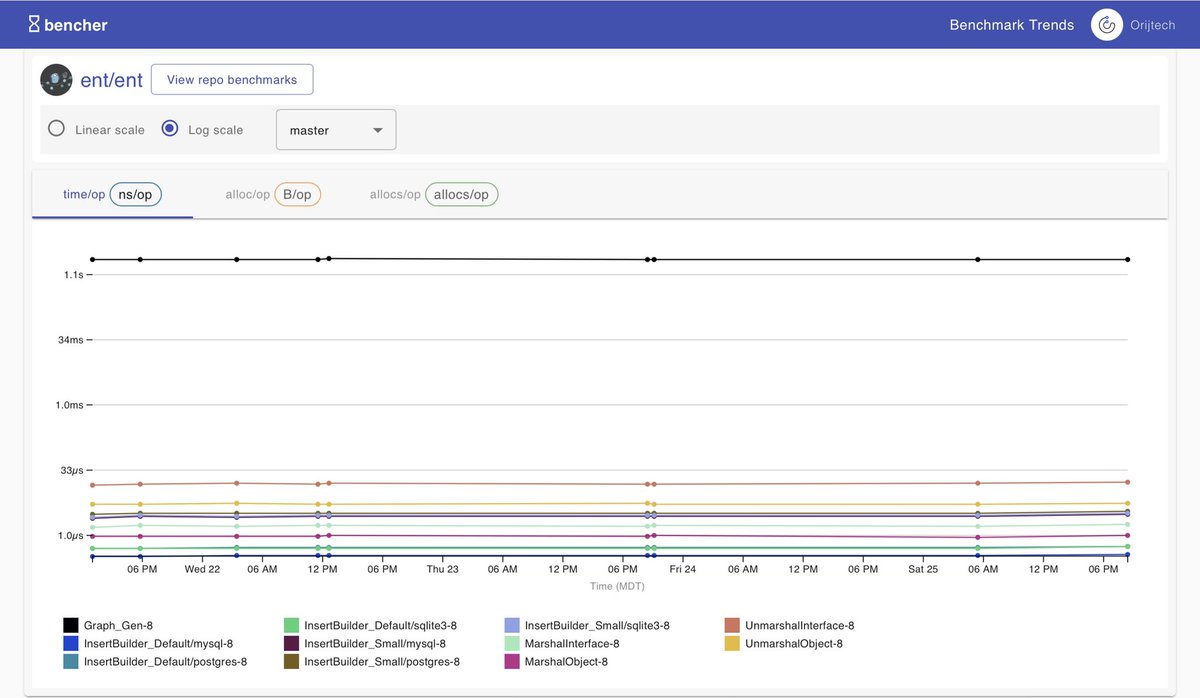Click the UnmarshalObject-8 legend label
Screen dimensions: 1200x698
(794, 644)
